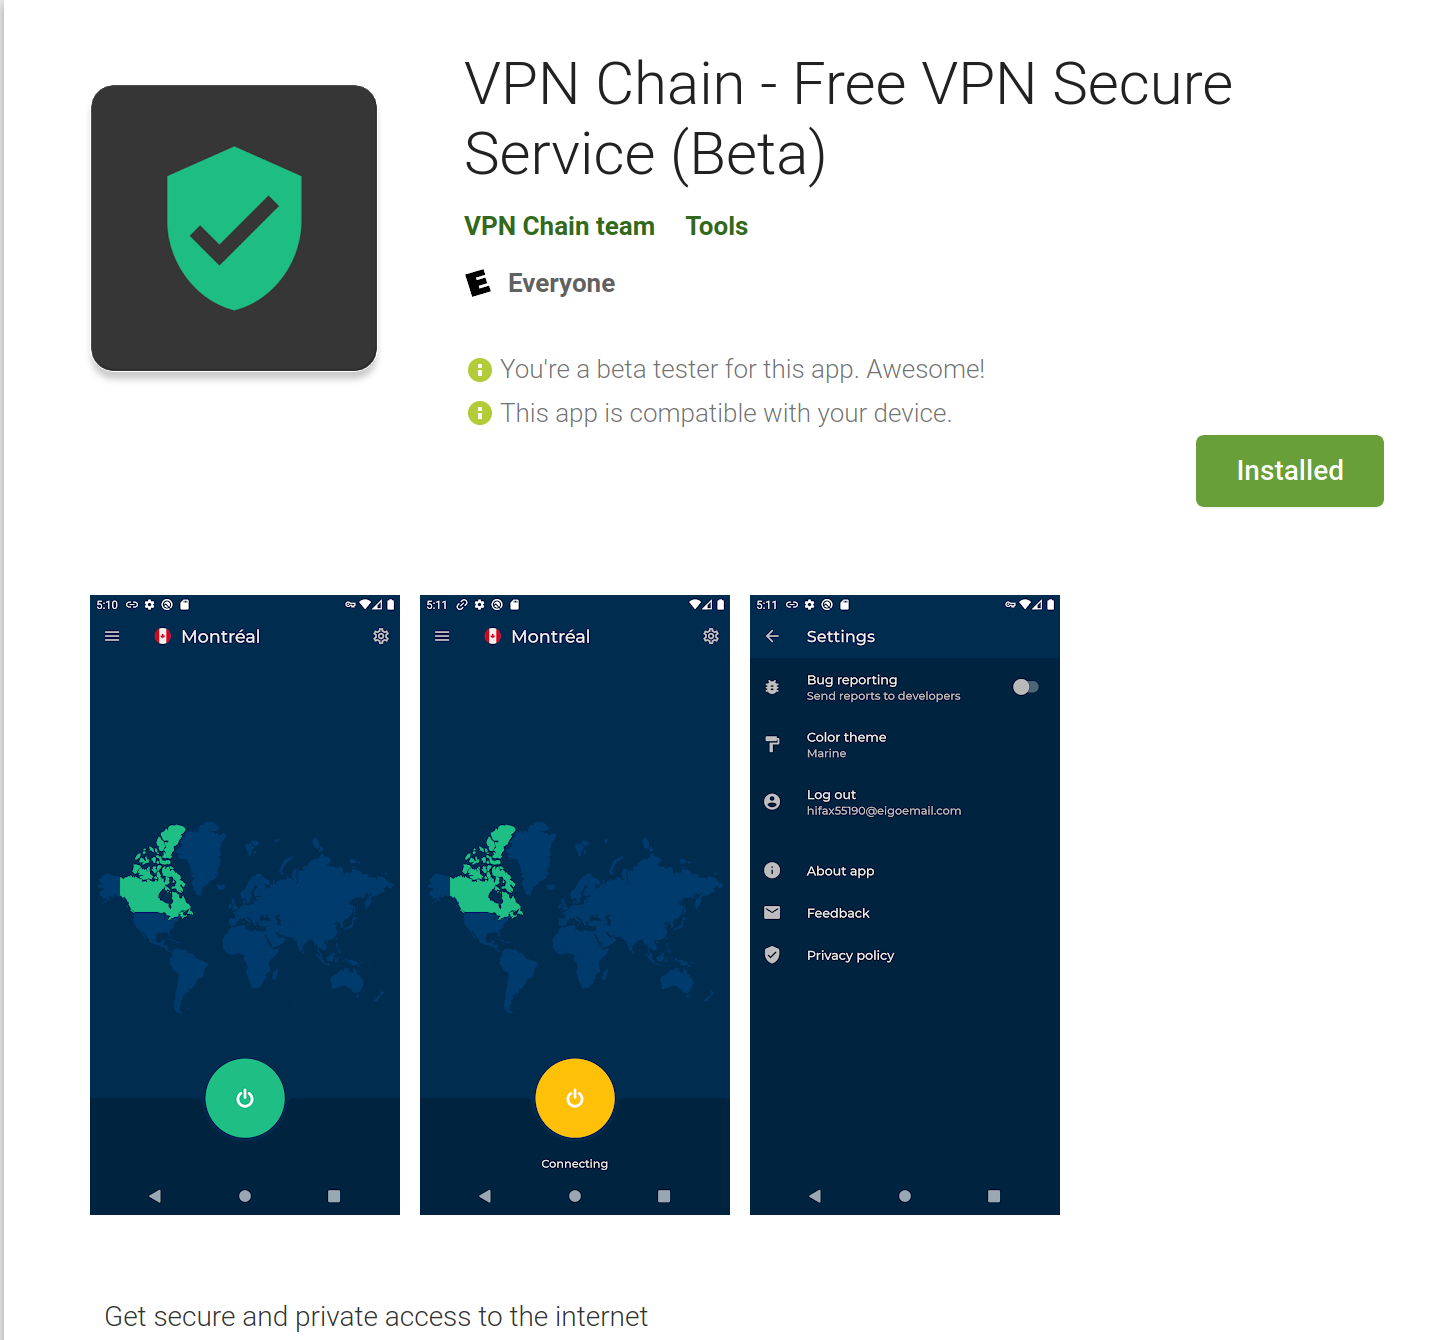Screen dimensions: 1438x1340
Task: Click the green Installed button
Action: tap(1289, 471)
